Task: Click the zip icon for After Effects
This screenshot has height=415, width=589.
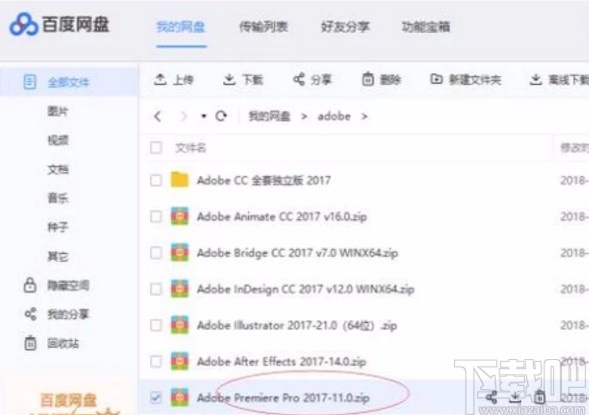Action: tap(180, 361)
